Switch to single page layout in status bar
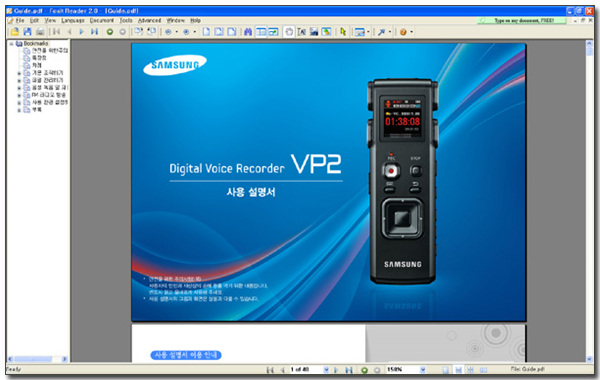The image size is (600, 380). 446,370
